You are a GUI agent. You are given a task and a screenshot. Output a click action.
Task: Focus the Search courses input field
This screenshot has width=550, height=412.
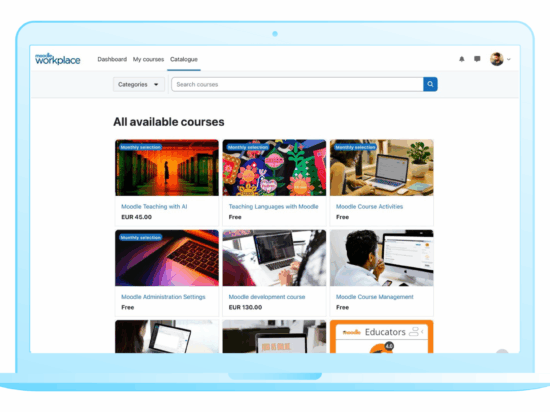pos(297,84)
